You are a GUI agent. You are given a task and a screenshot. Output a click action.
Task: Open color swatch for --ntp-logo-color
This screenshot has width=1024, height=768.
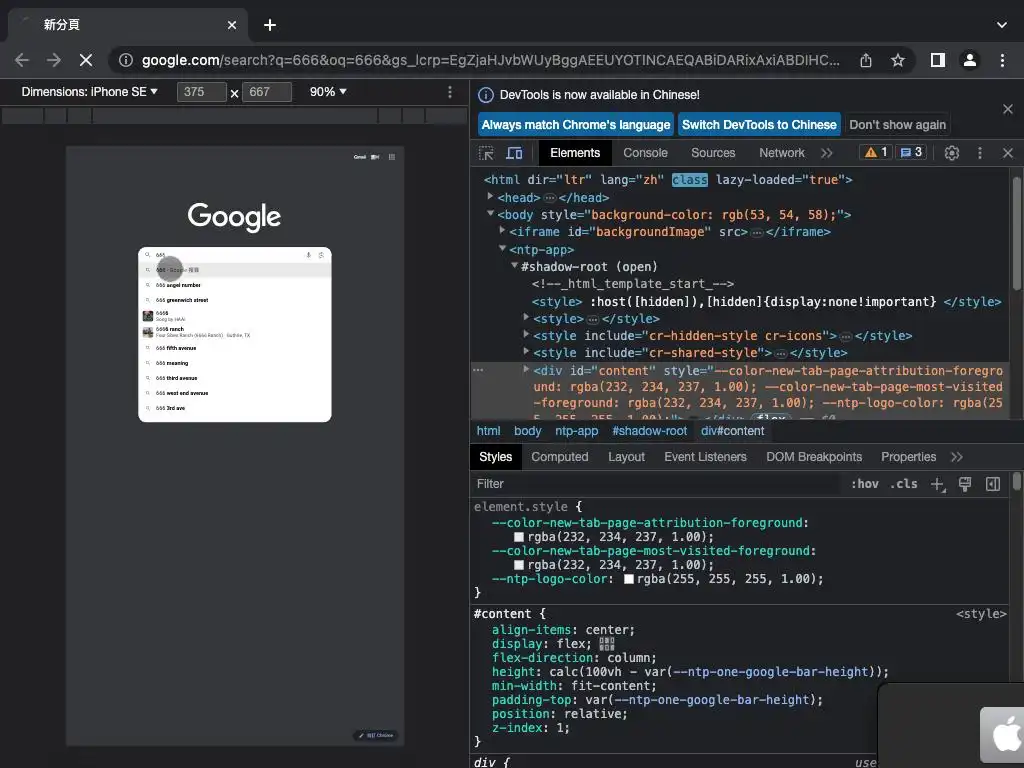point(628,579)
